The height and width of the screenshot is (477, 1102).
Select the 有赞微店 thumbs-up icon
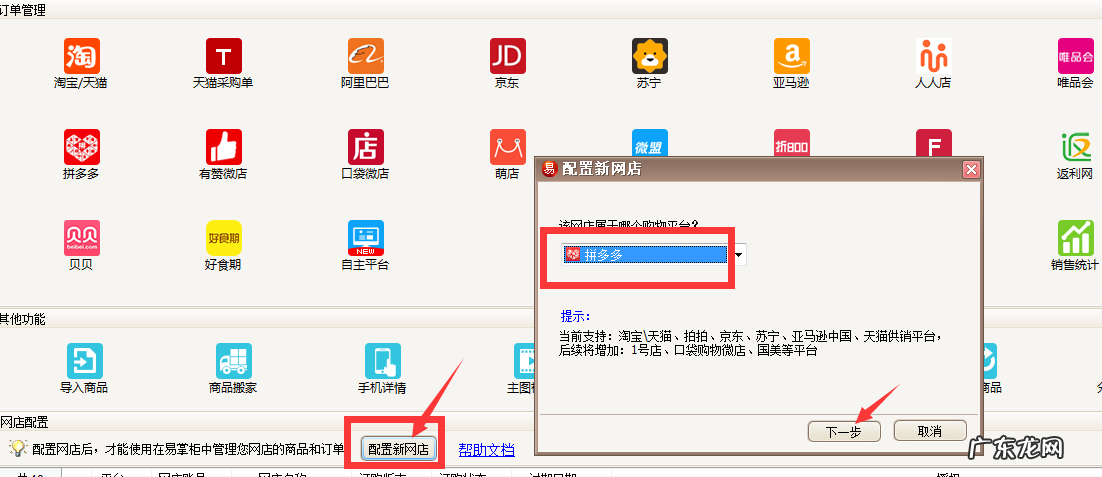tap(223, 147)
